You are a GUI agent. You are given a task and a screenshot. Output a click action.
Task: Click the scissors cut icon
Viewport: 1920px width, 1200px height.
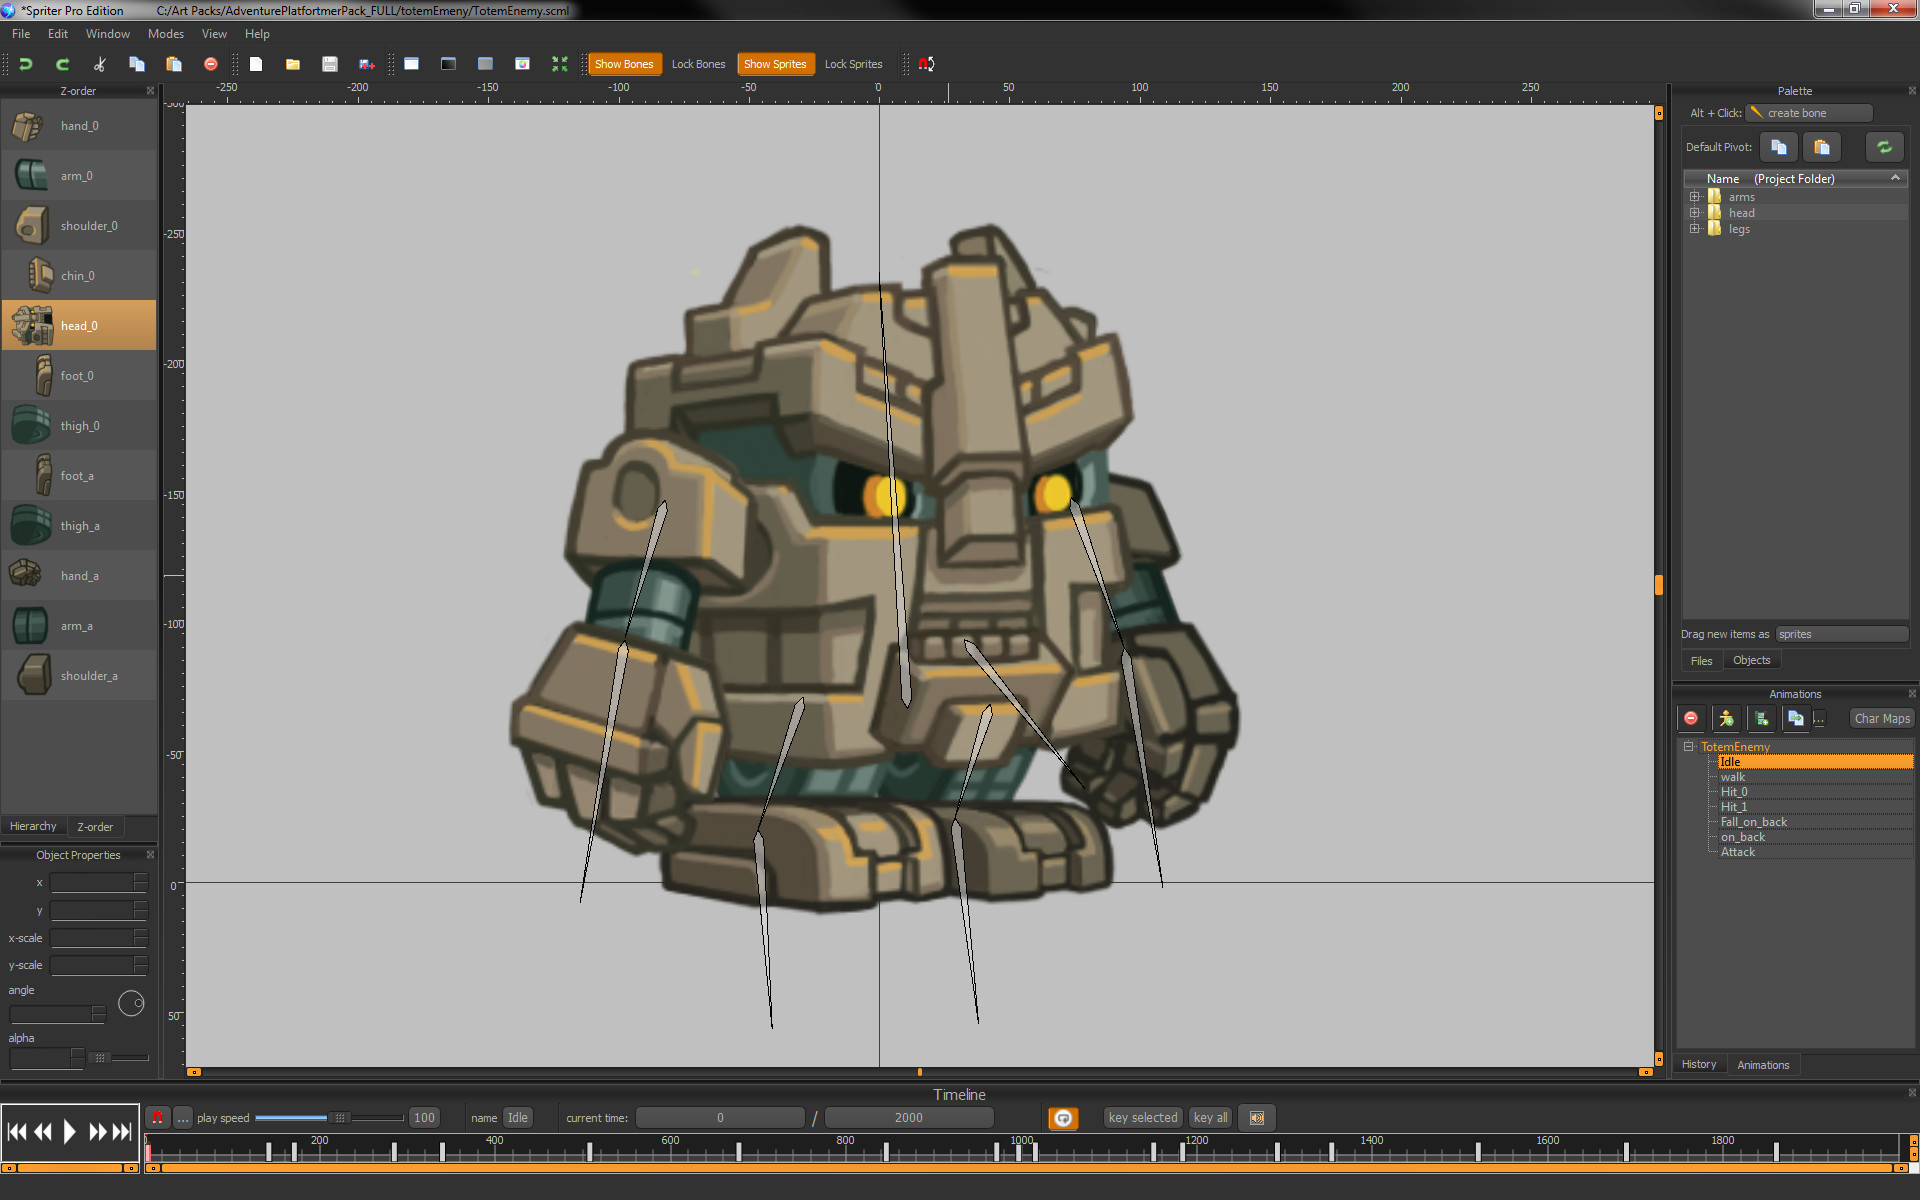[100, 64]
